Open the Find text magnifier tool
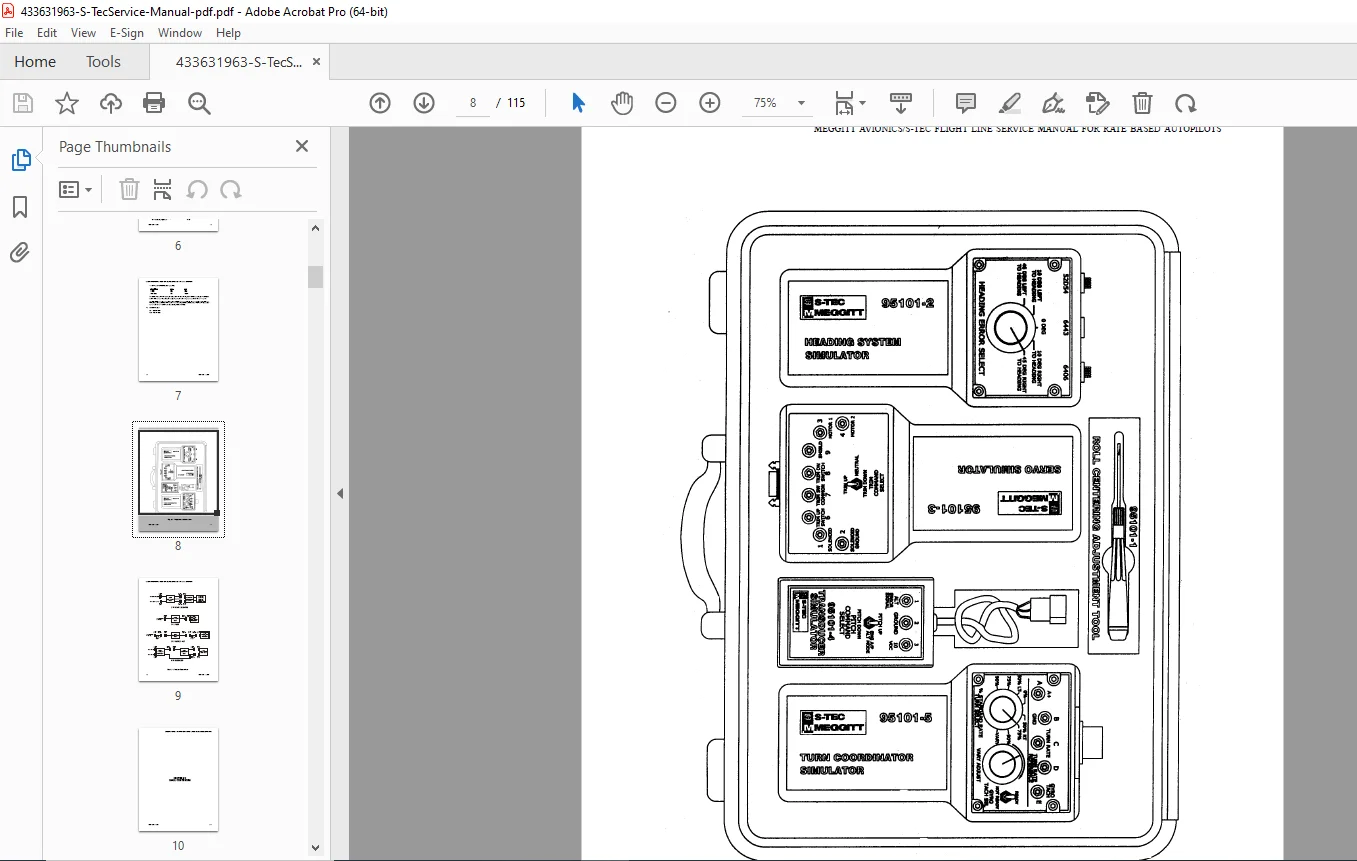The width and height of the screenshot is (1357, 861). [x=198, y=103]
